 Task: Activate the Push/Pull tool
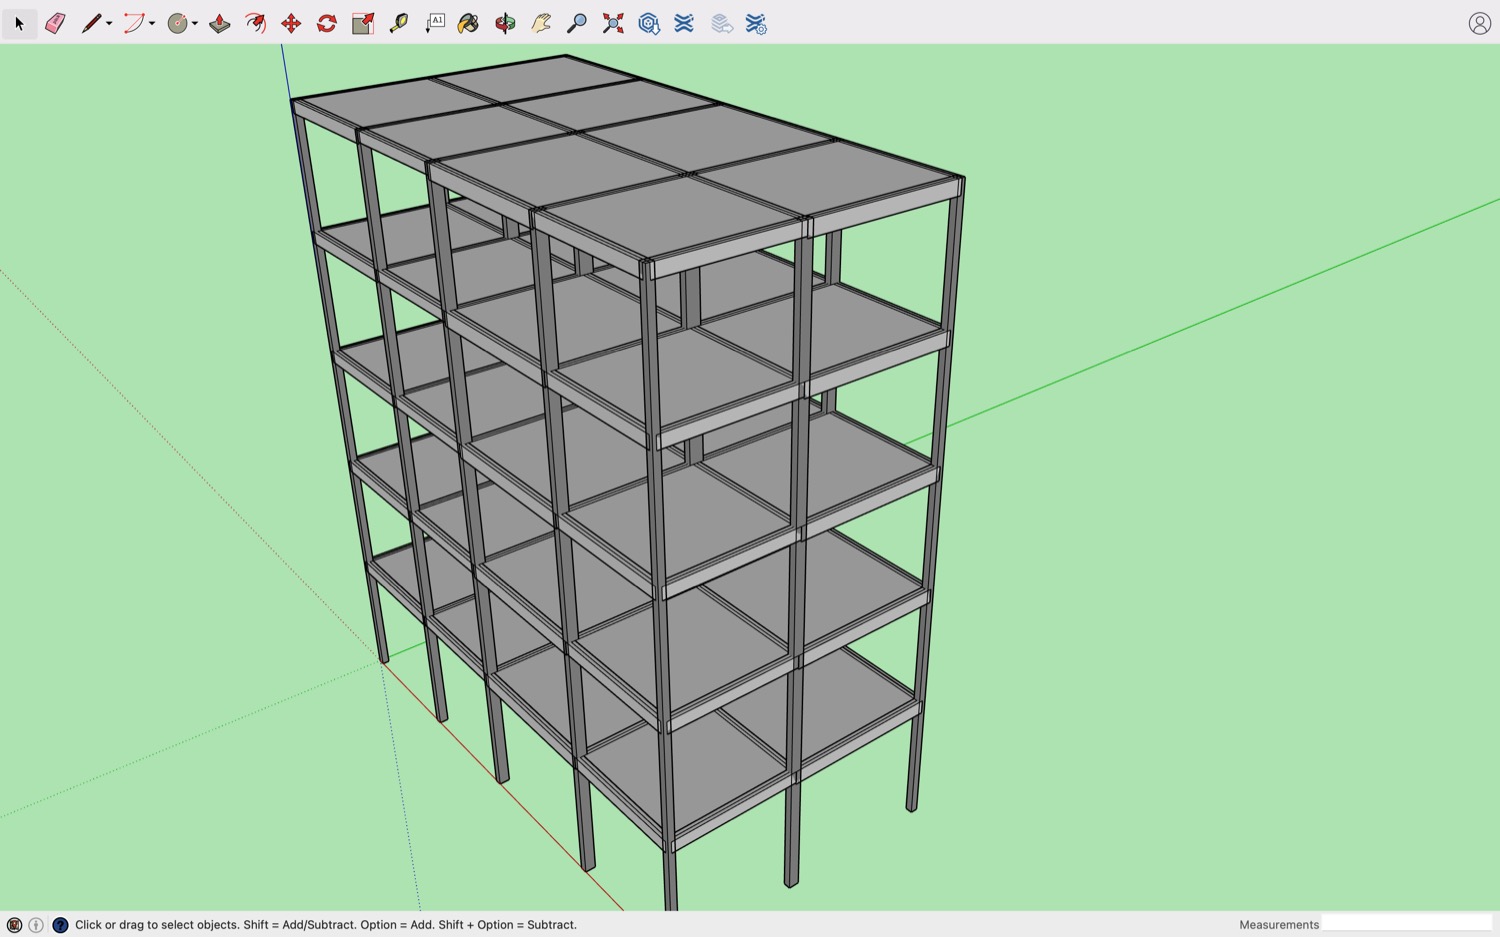point(220,23)
